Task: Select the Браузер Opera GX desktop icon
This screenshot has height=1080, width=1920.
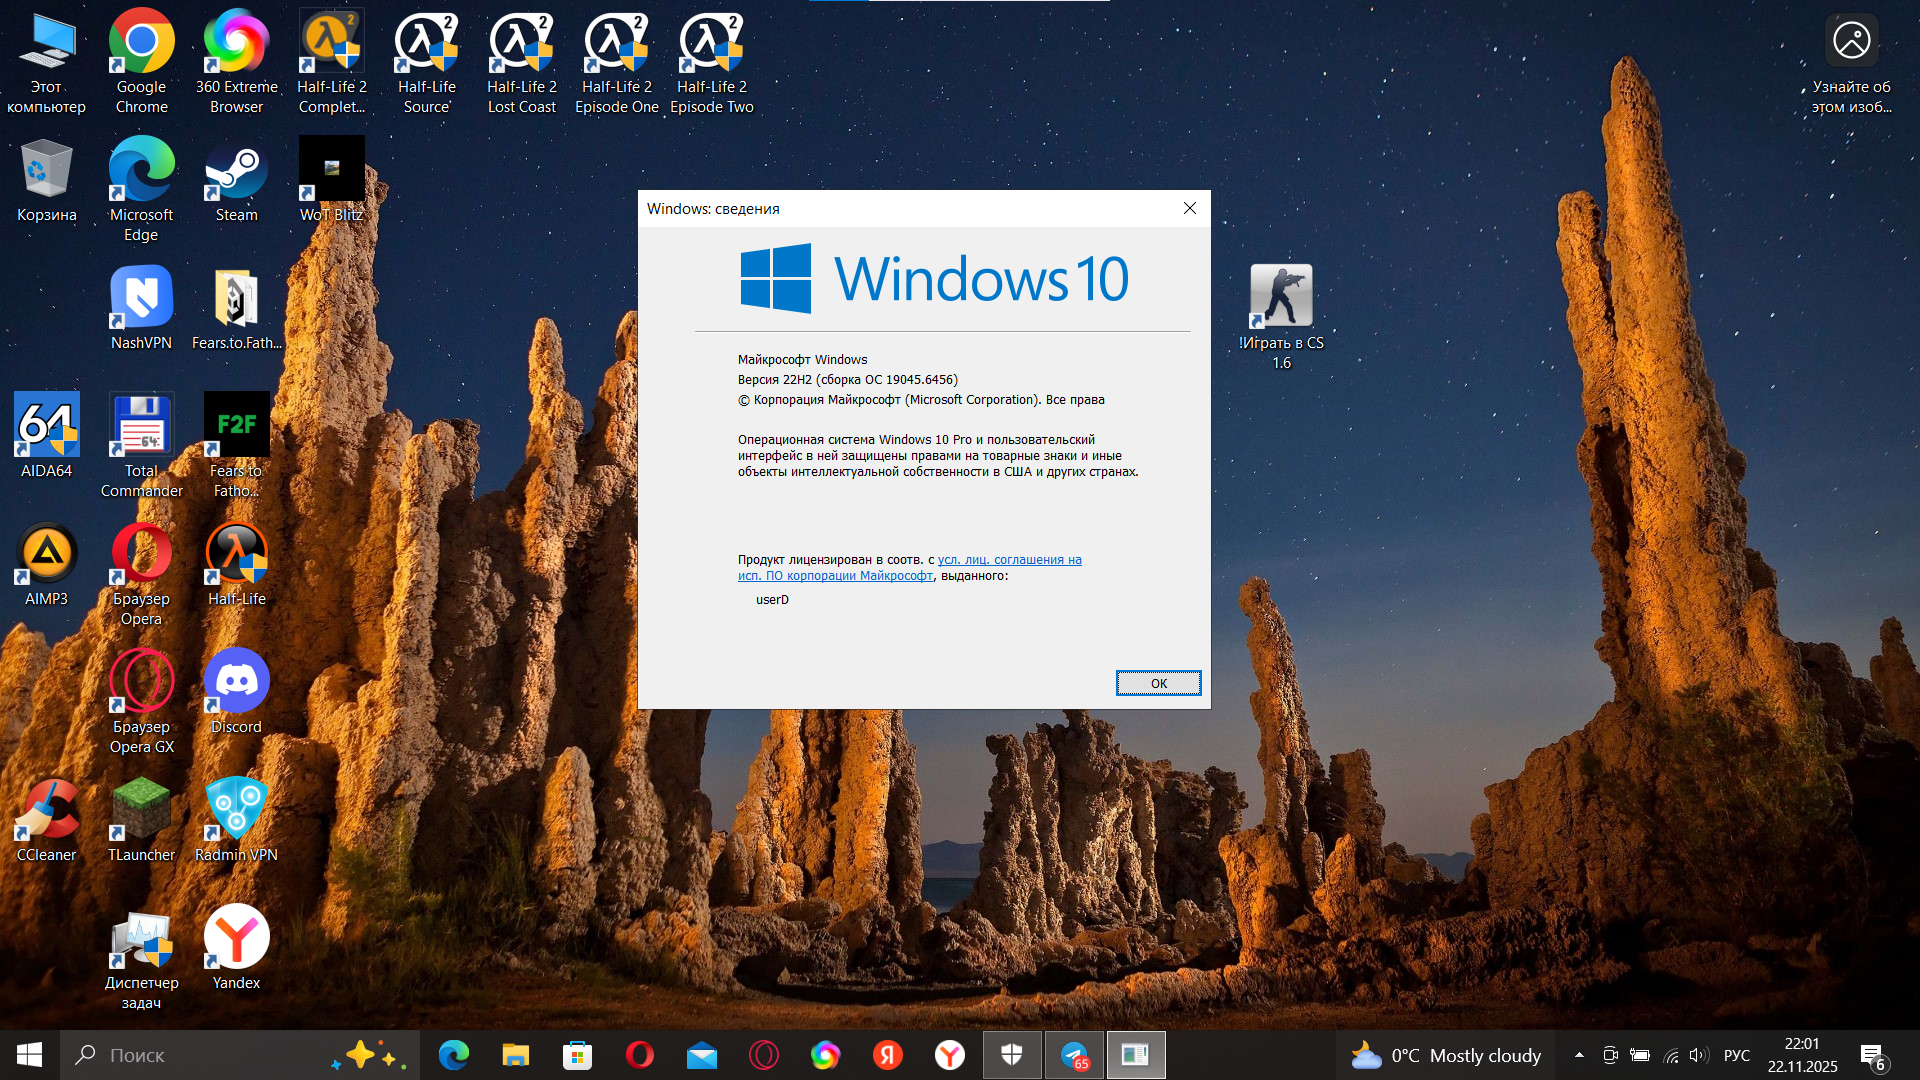Action: pos(141,702)
